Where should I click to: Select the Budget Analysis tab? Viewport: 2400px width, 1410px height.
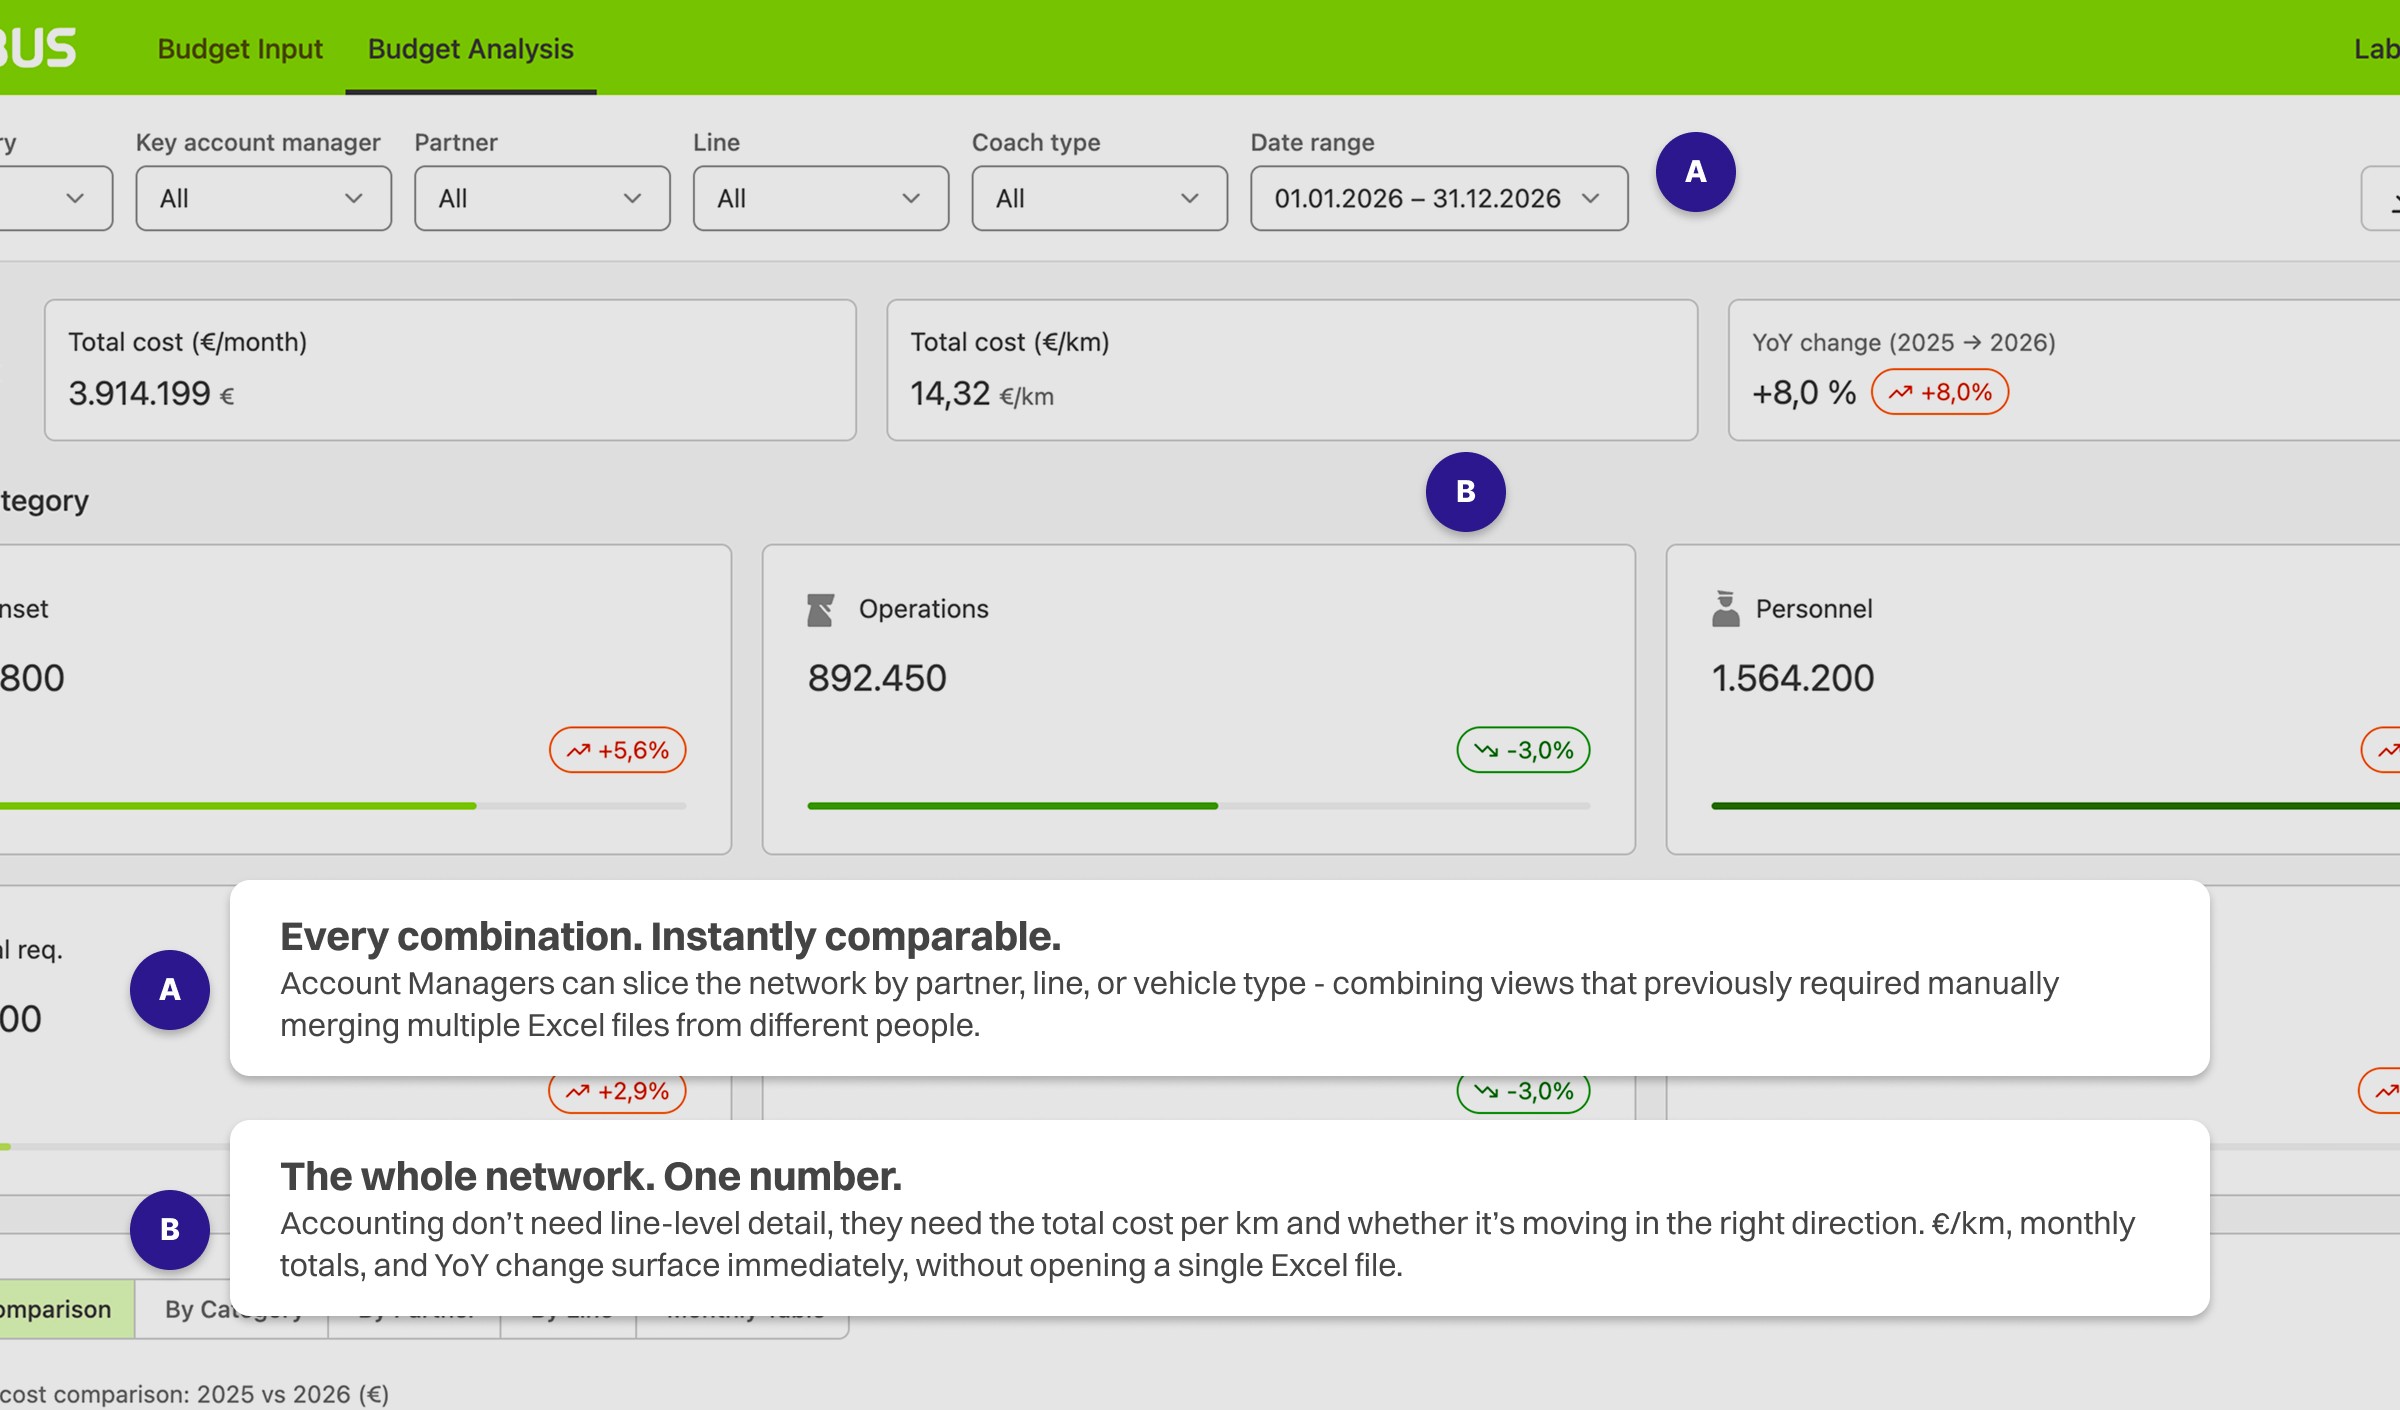point(470,49)
